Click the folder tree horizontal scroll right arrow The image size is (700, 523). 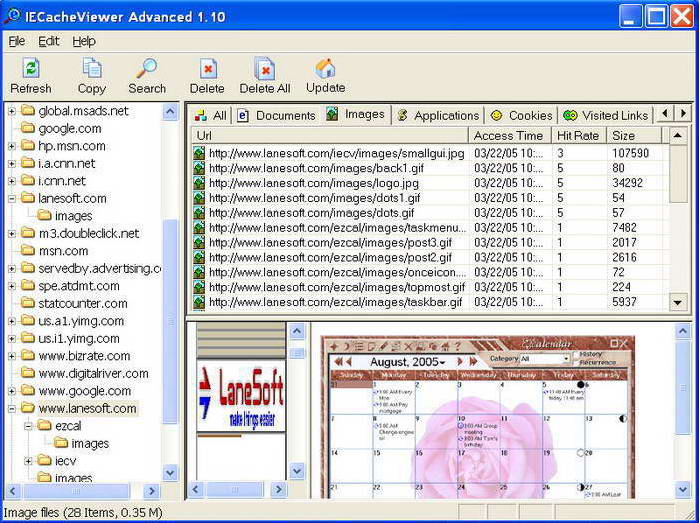pos(151,491)
